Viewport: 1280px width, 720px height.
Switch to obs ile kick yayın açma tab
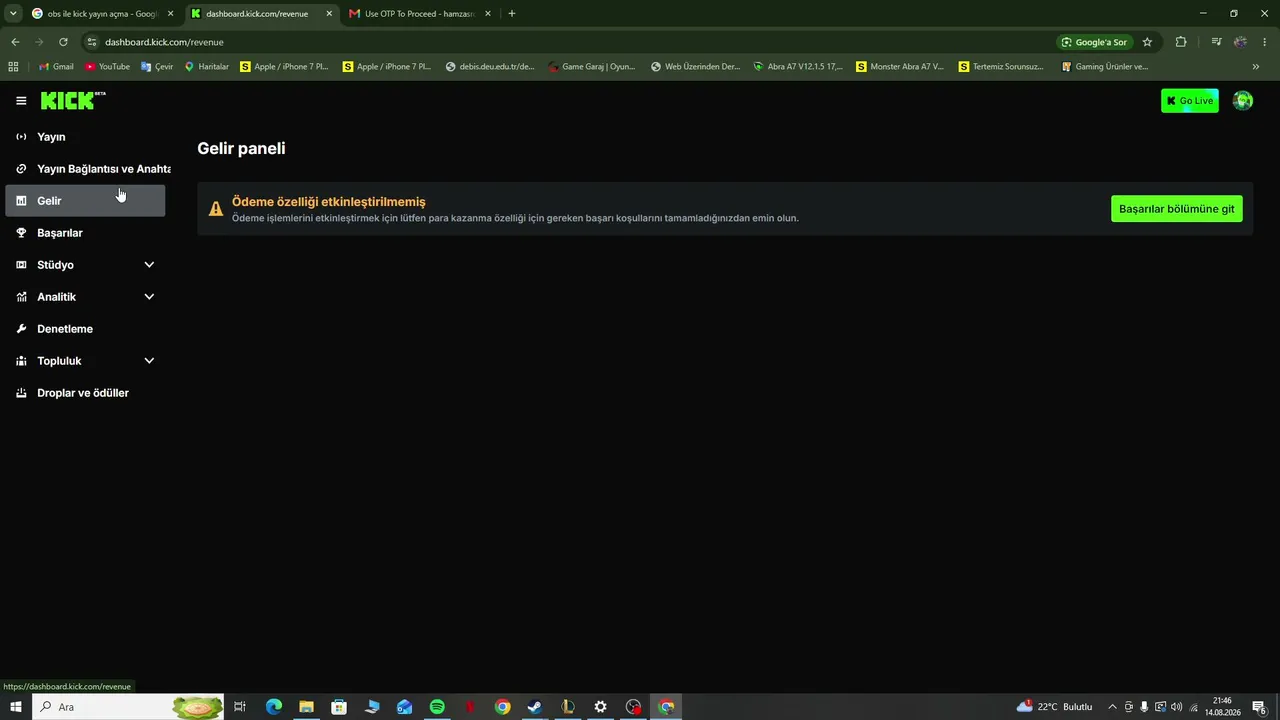(103, 14)
